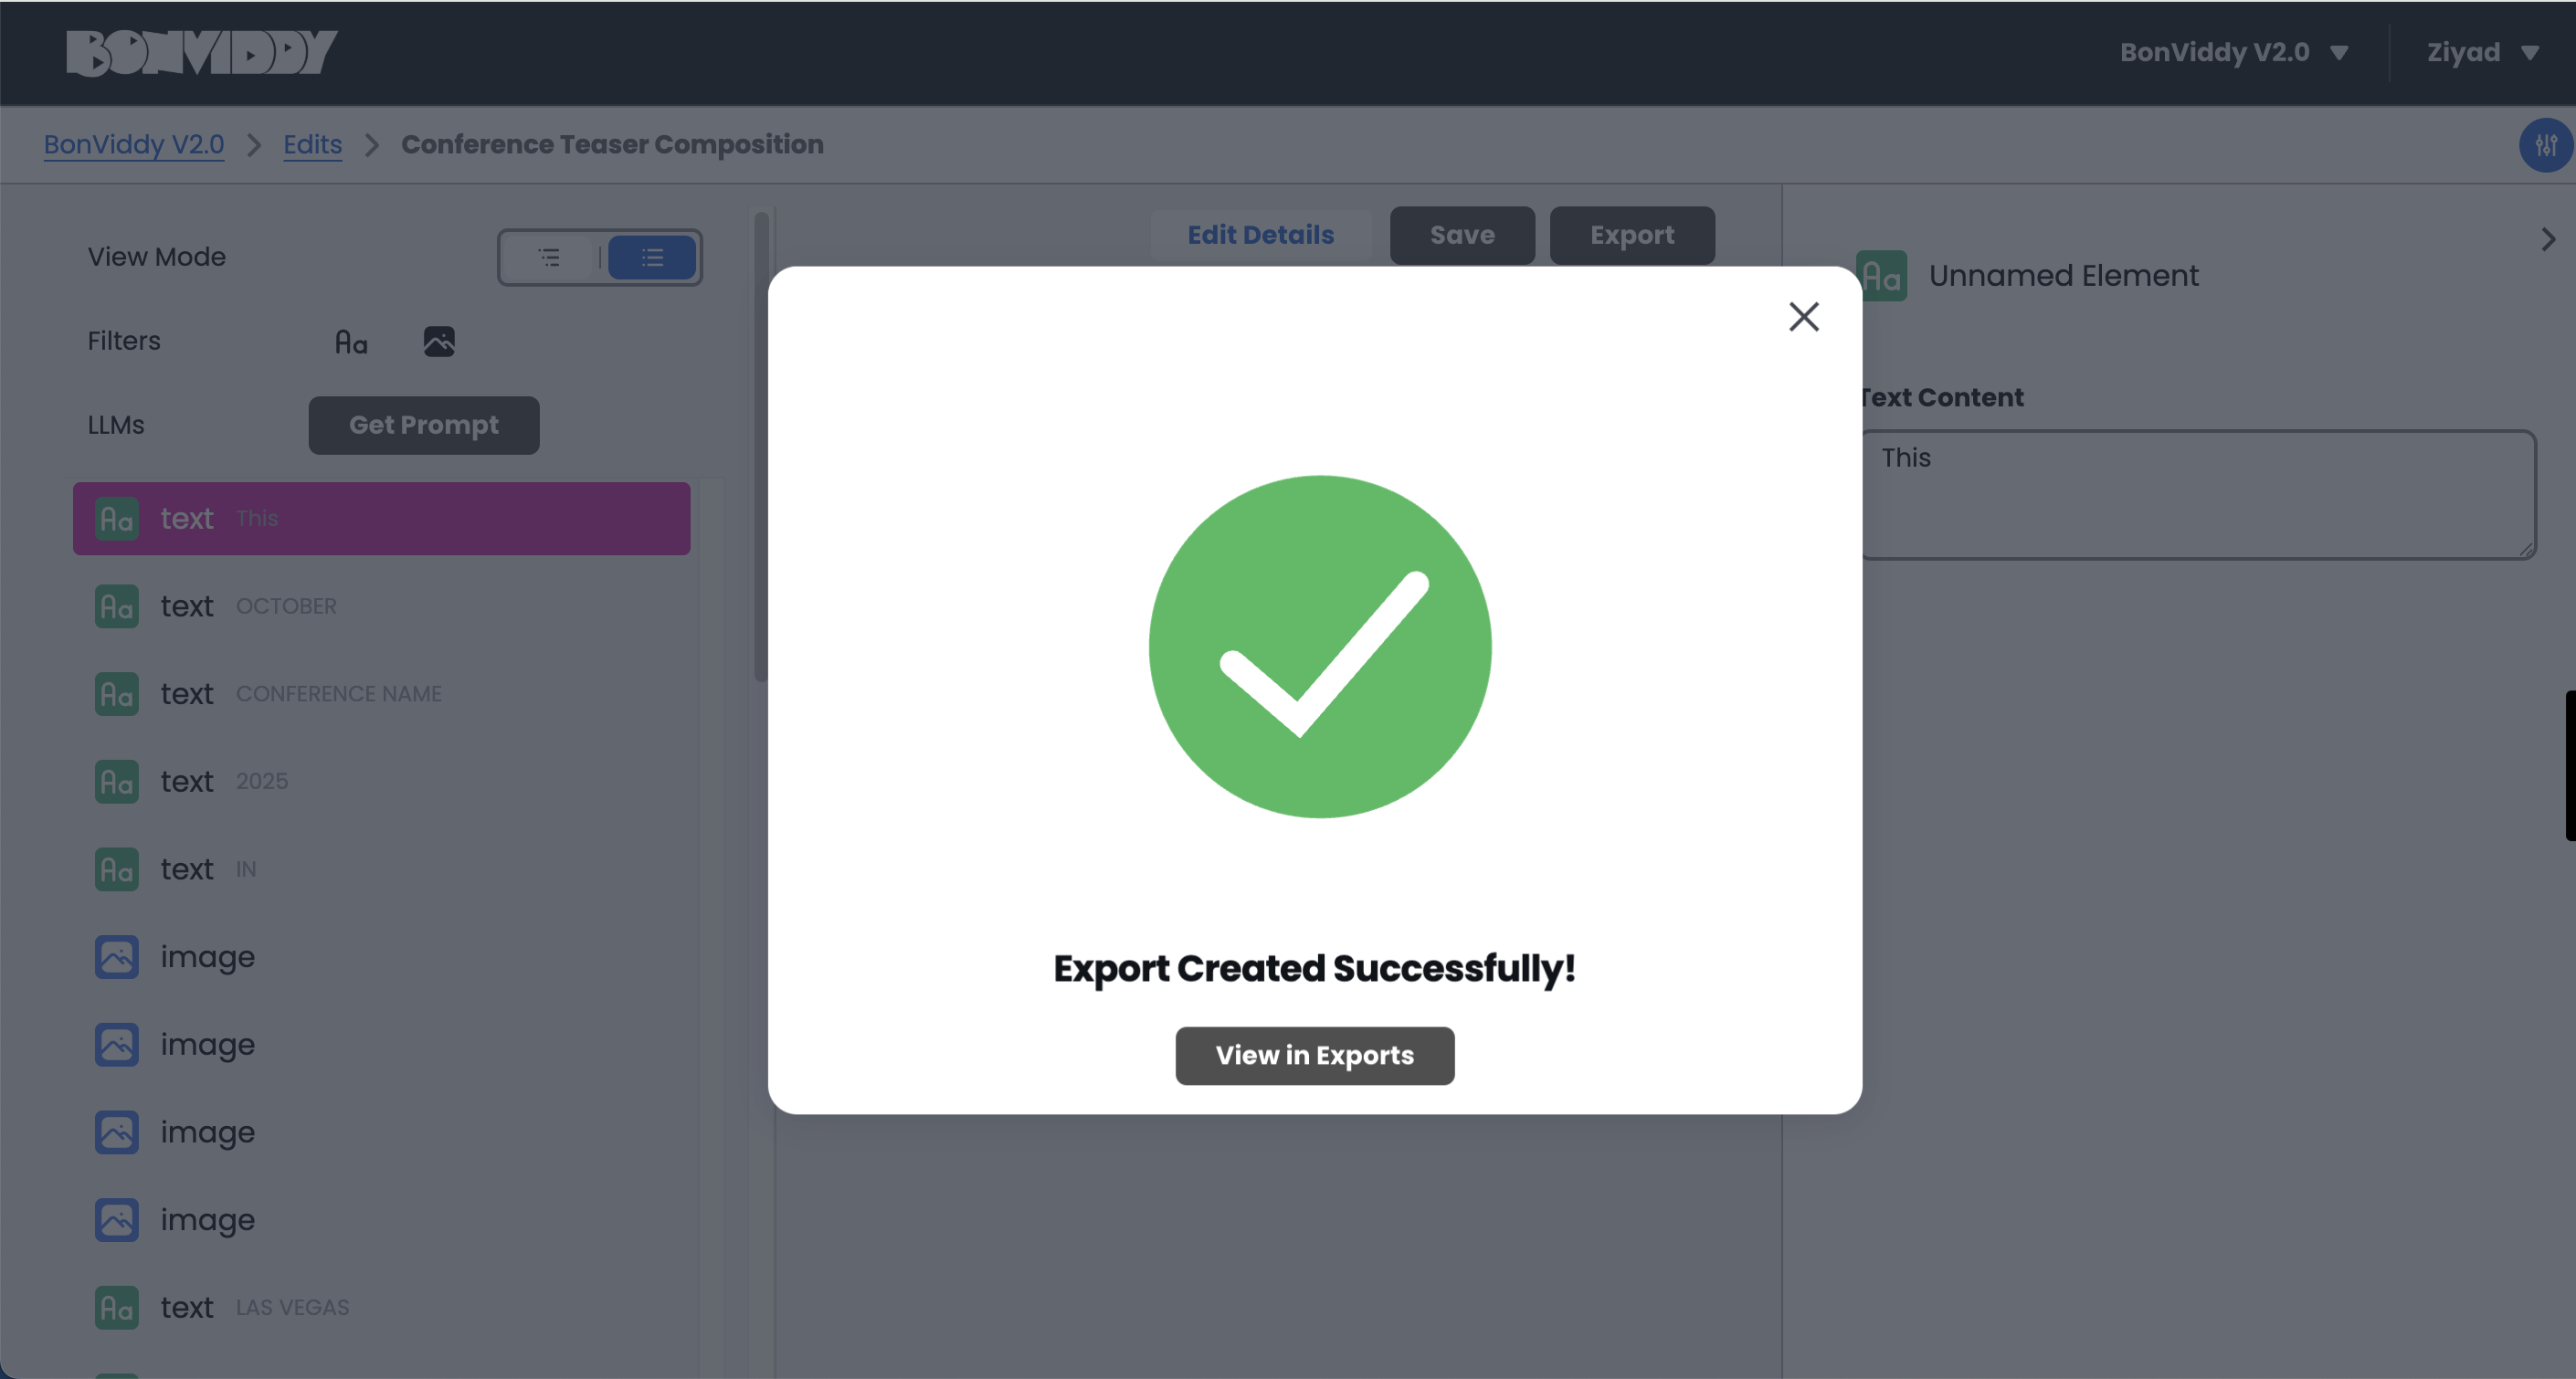
Task: Filter list by image elements
Action: 439,342
